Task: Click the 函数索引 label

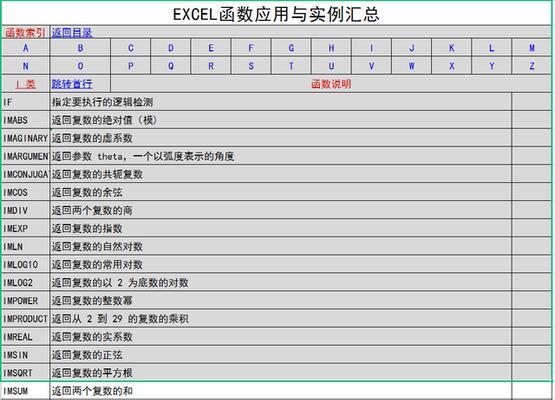Action: pyautogui.click(x=25, y=33)
